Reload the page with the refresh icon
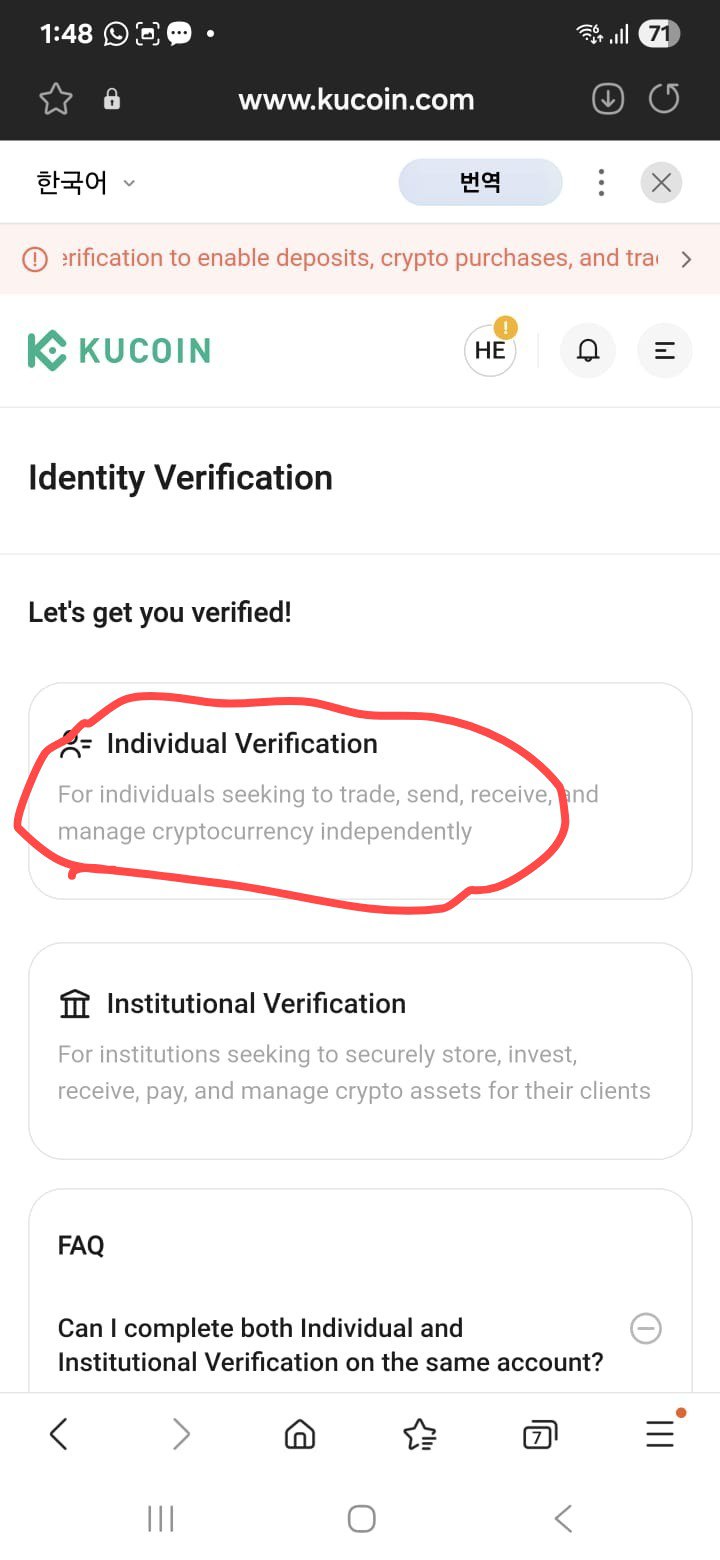The width and height of the screenshot is (720, 1560). pyautogui.click(x=664, y=99)
